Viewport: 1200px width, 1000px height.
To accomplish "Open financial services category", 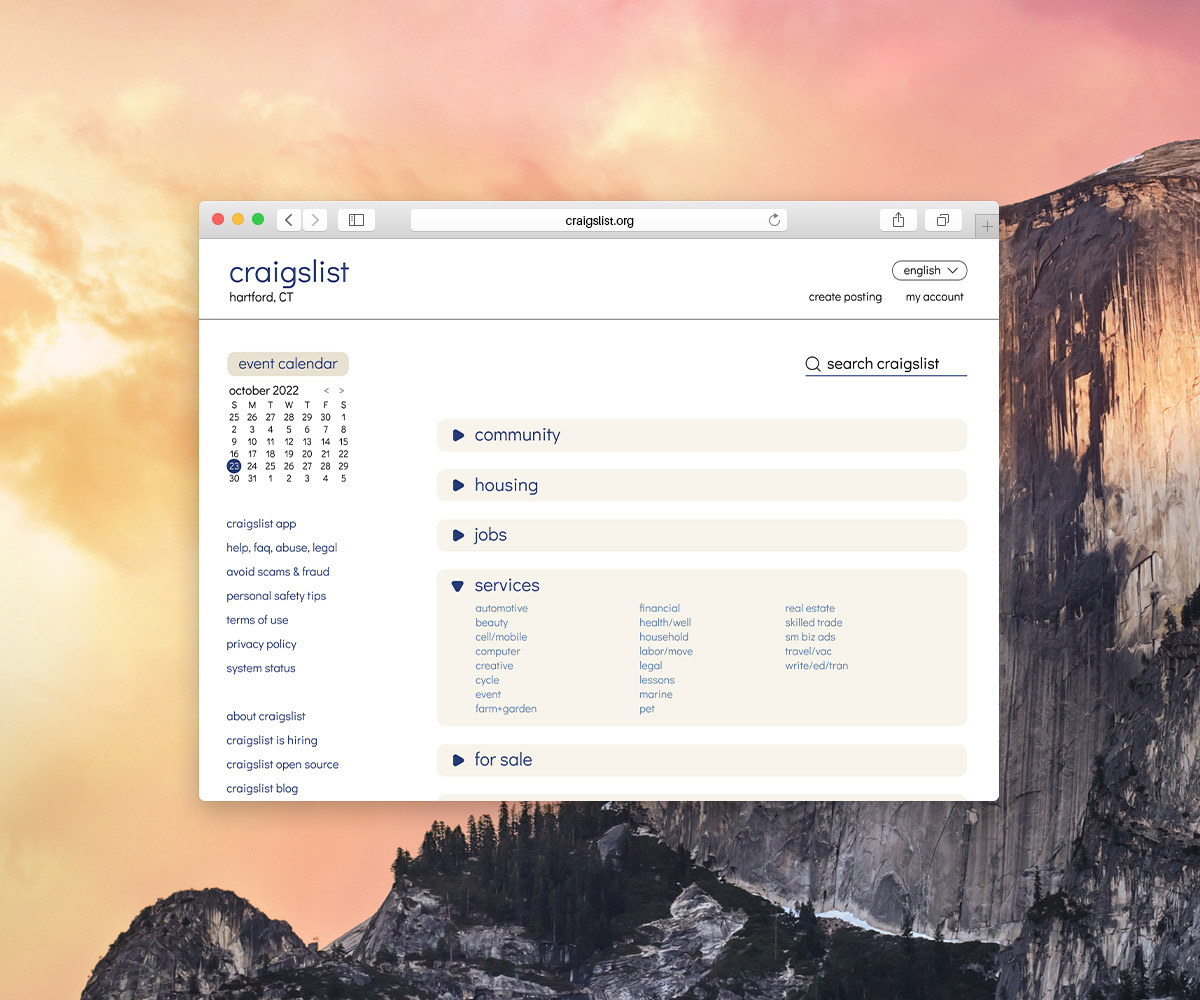I will tap(660, 608).
